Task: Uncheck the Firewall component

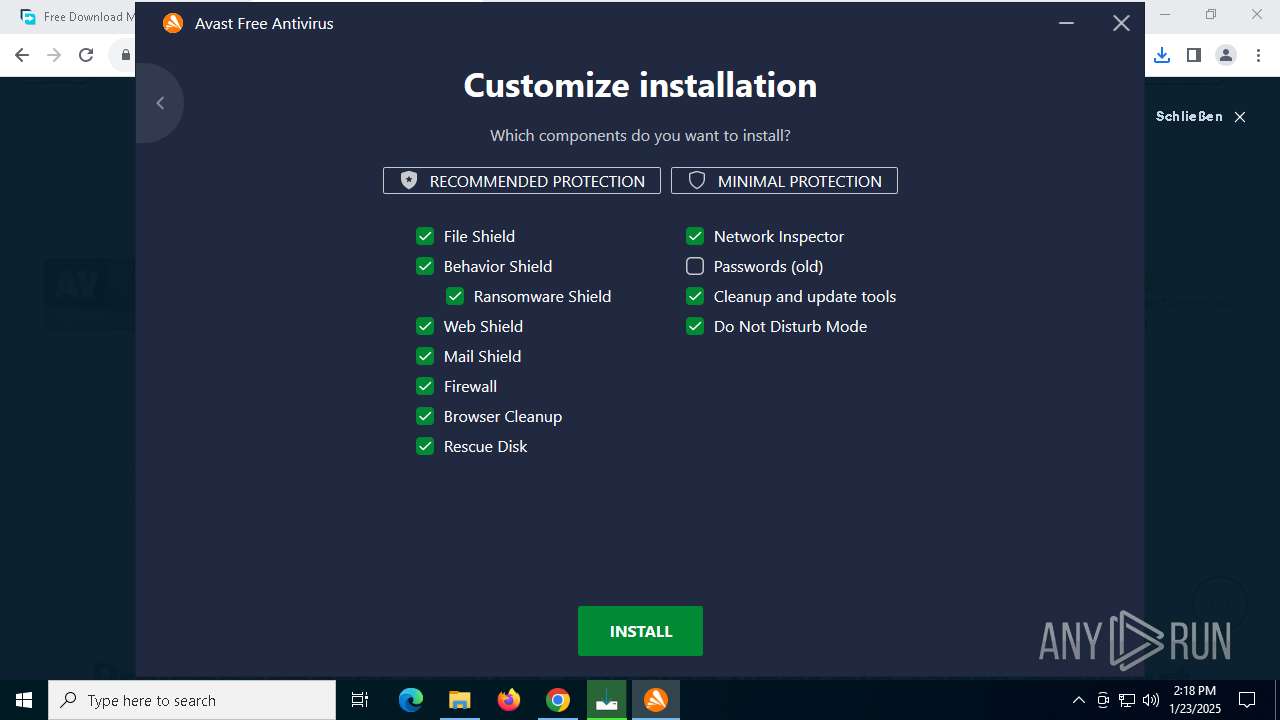Action: coord(425,386)
